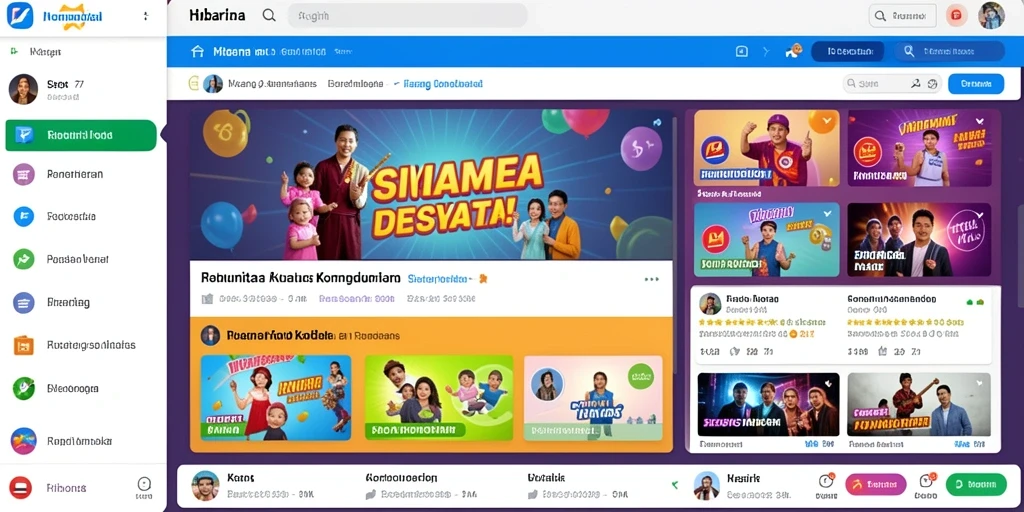Click the yellow outline icon below home icon
1024x512 pixels.
tap(193, 83)
